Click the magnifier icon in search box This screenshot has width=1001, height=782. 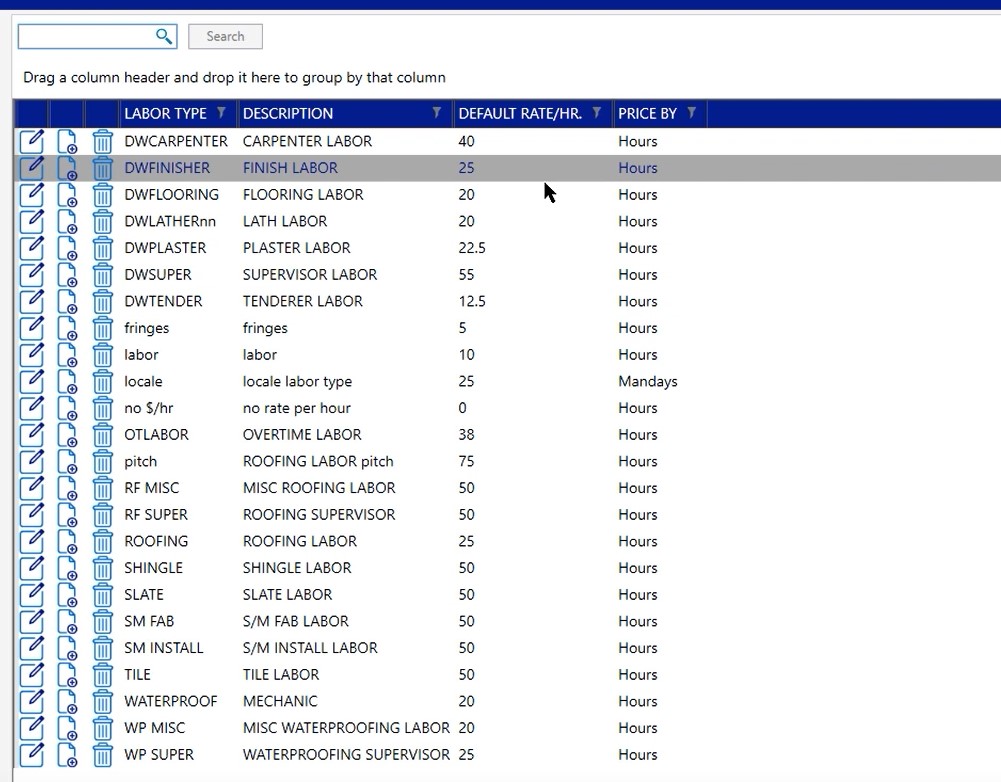(164, 37)
